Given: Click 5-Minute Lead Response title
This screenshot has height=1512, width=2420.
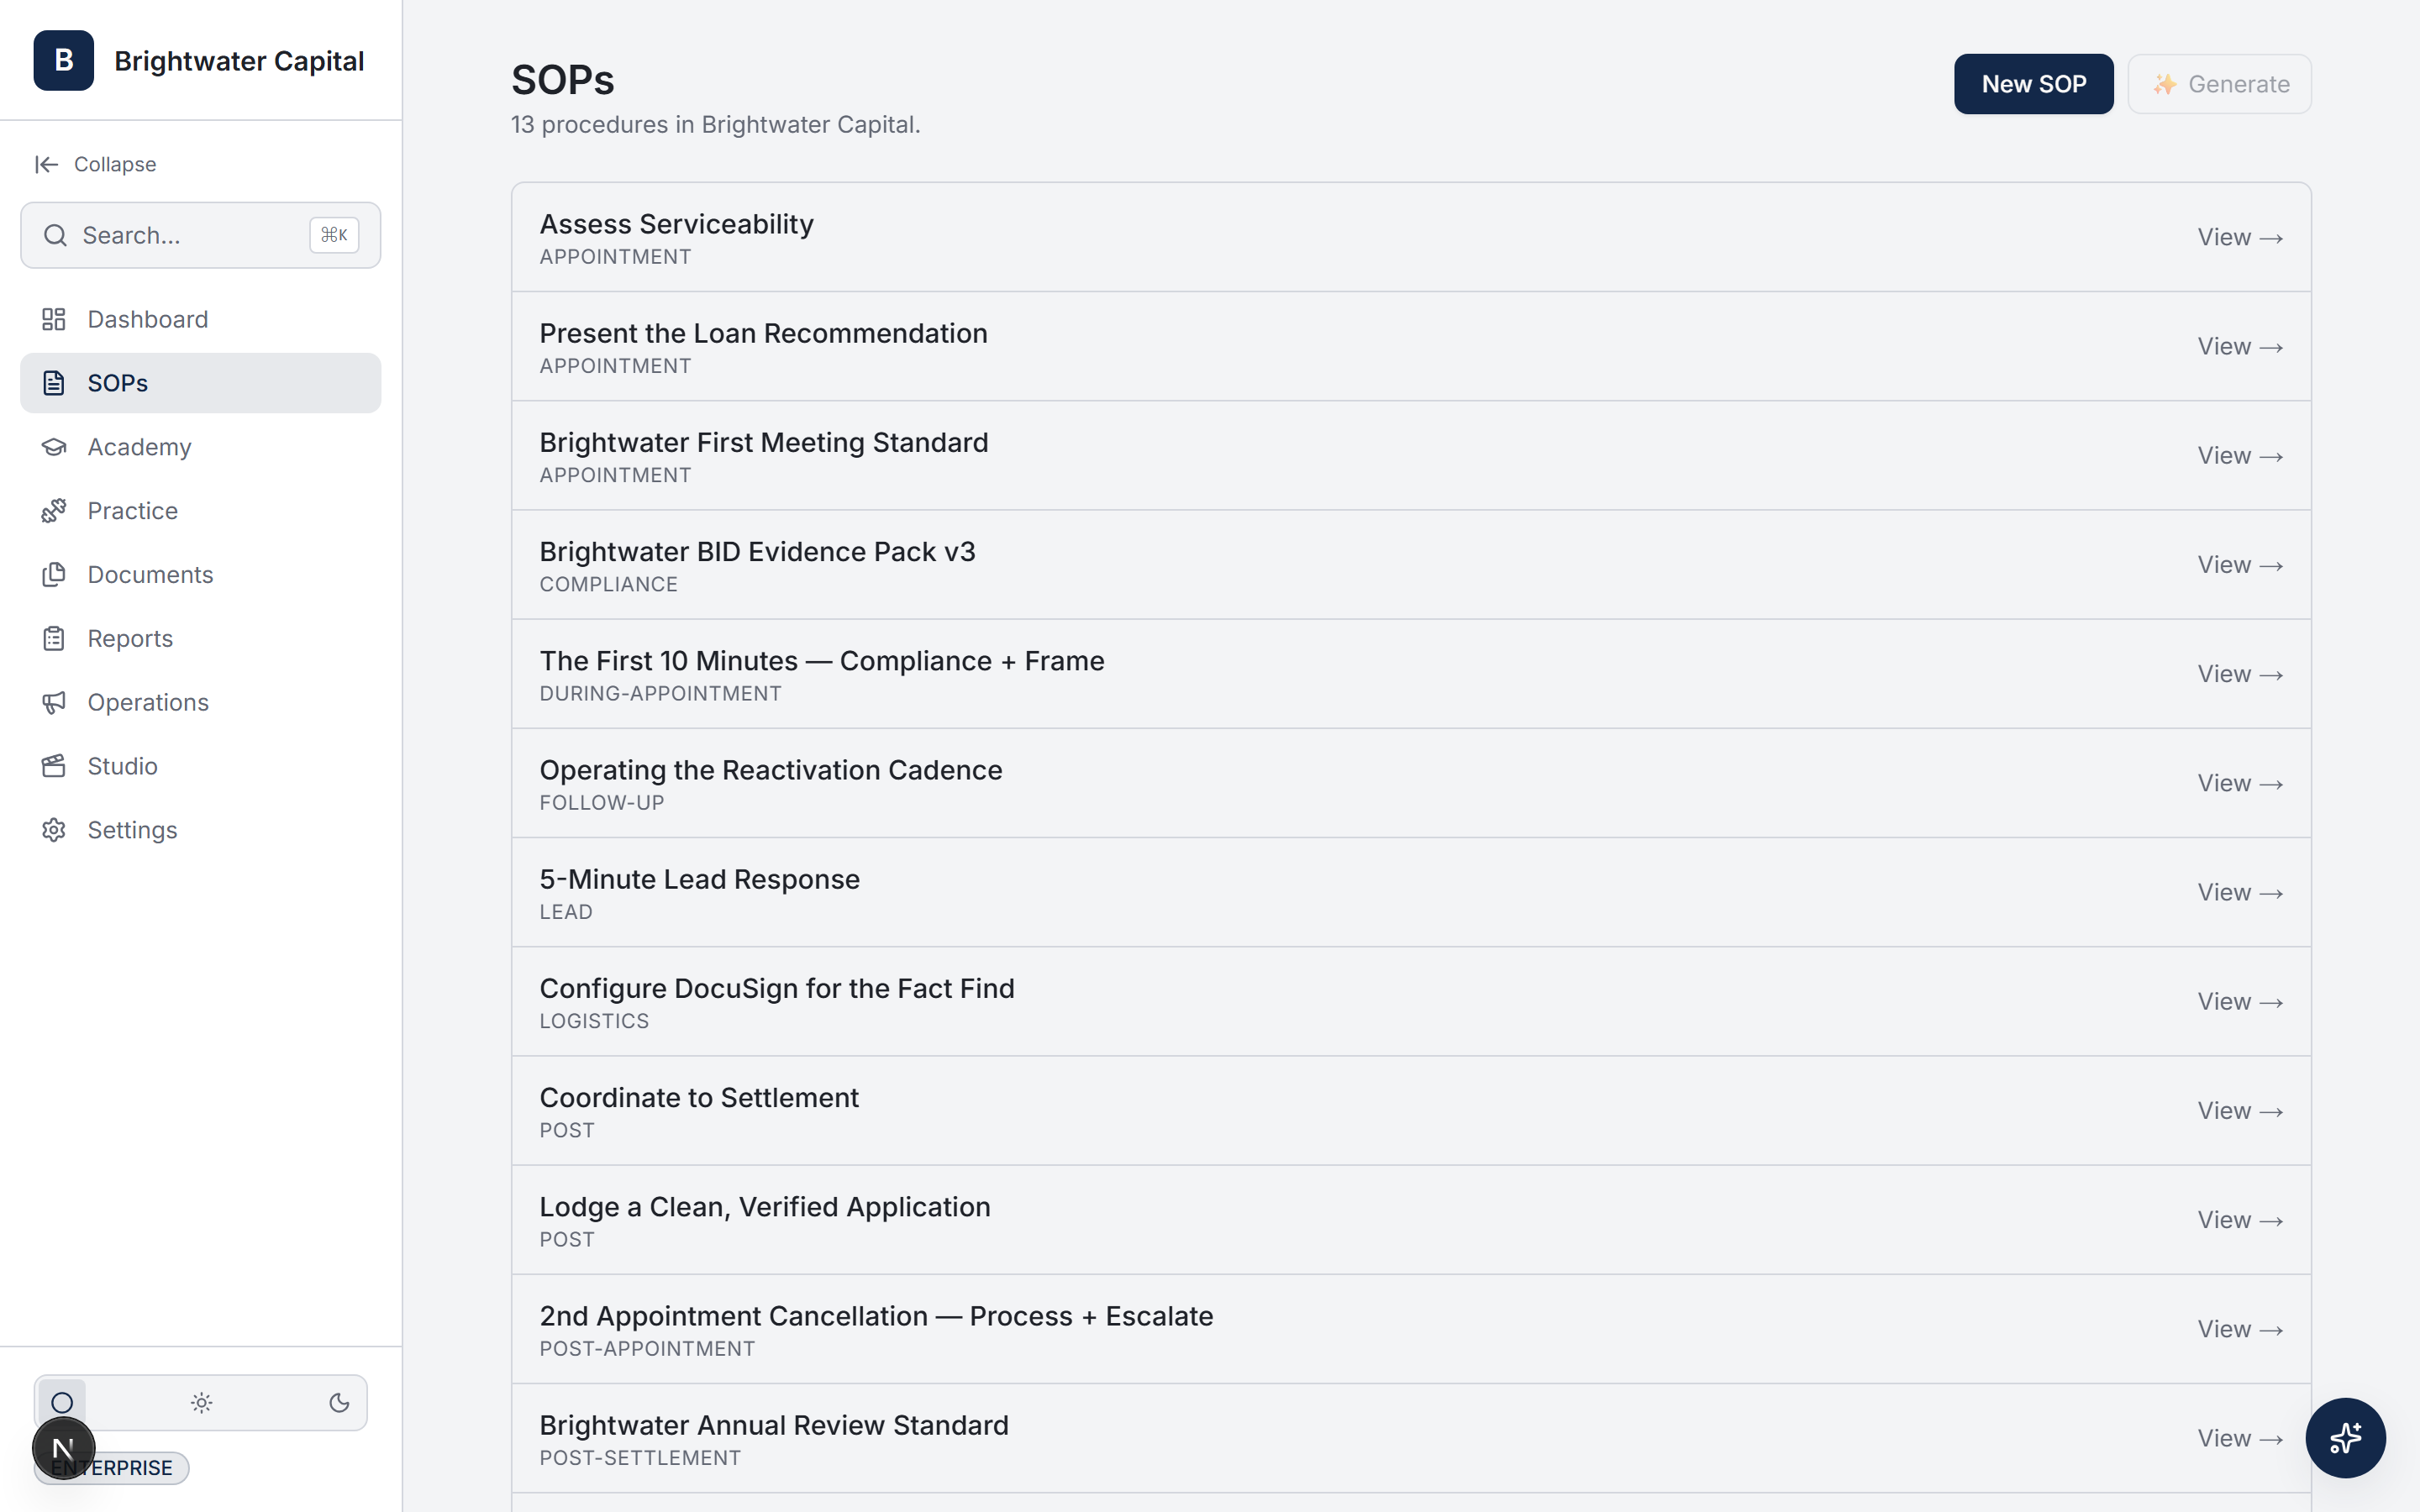Looking at the screenshot, I should [x=699, y=879].
